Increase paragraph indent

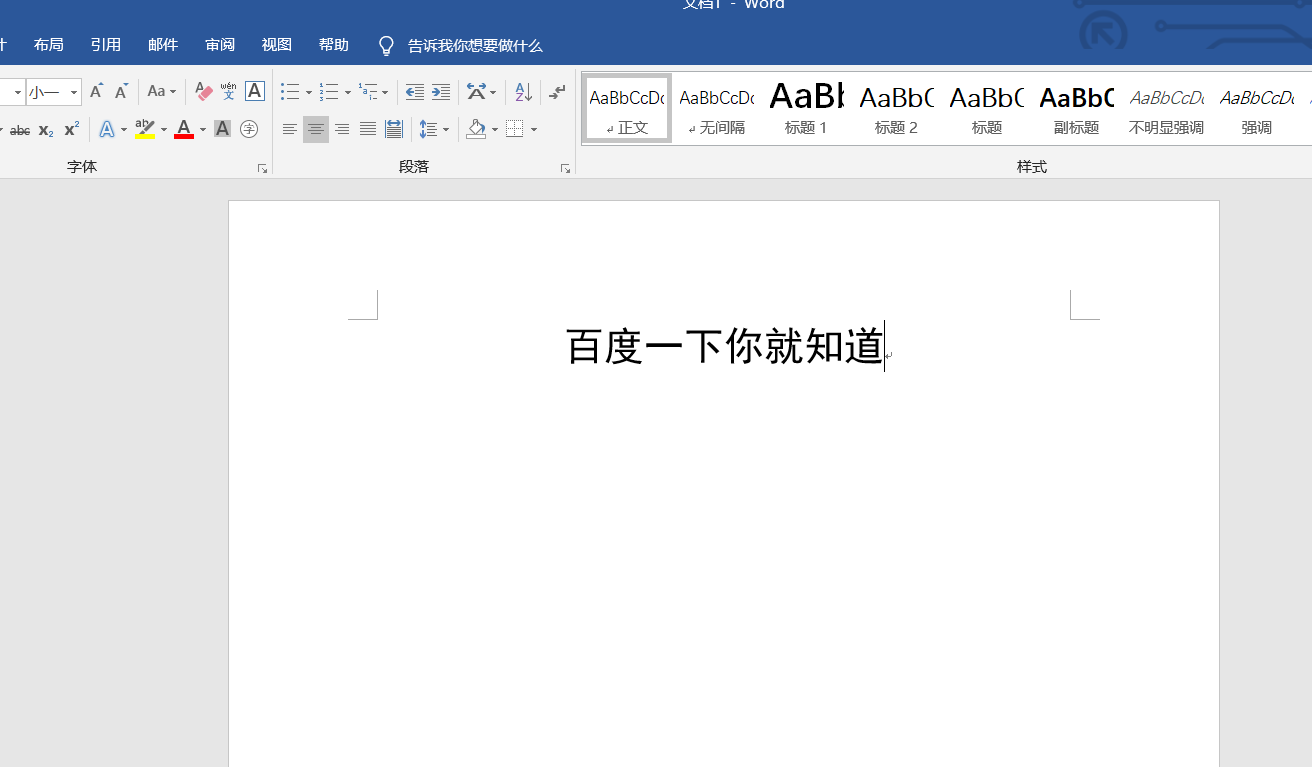441,92
